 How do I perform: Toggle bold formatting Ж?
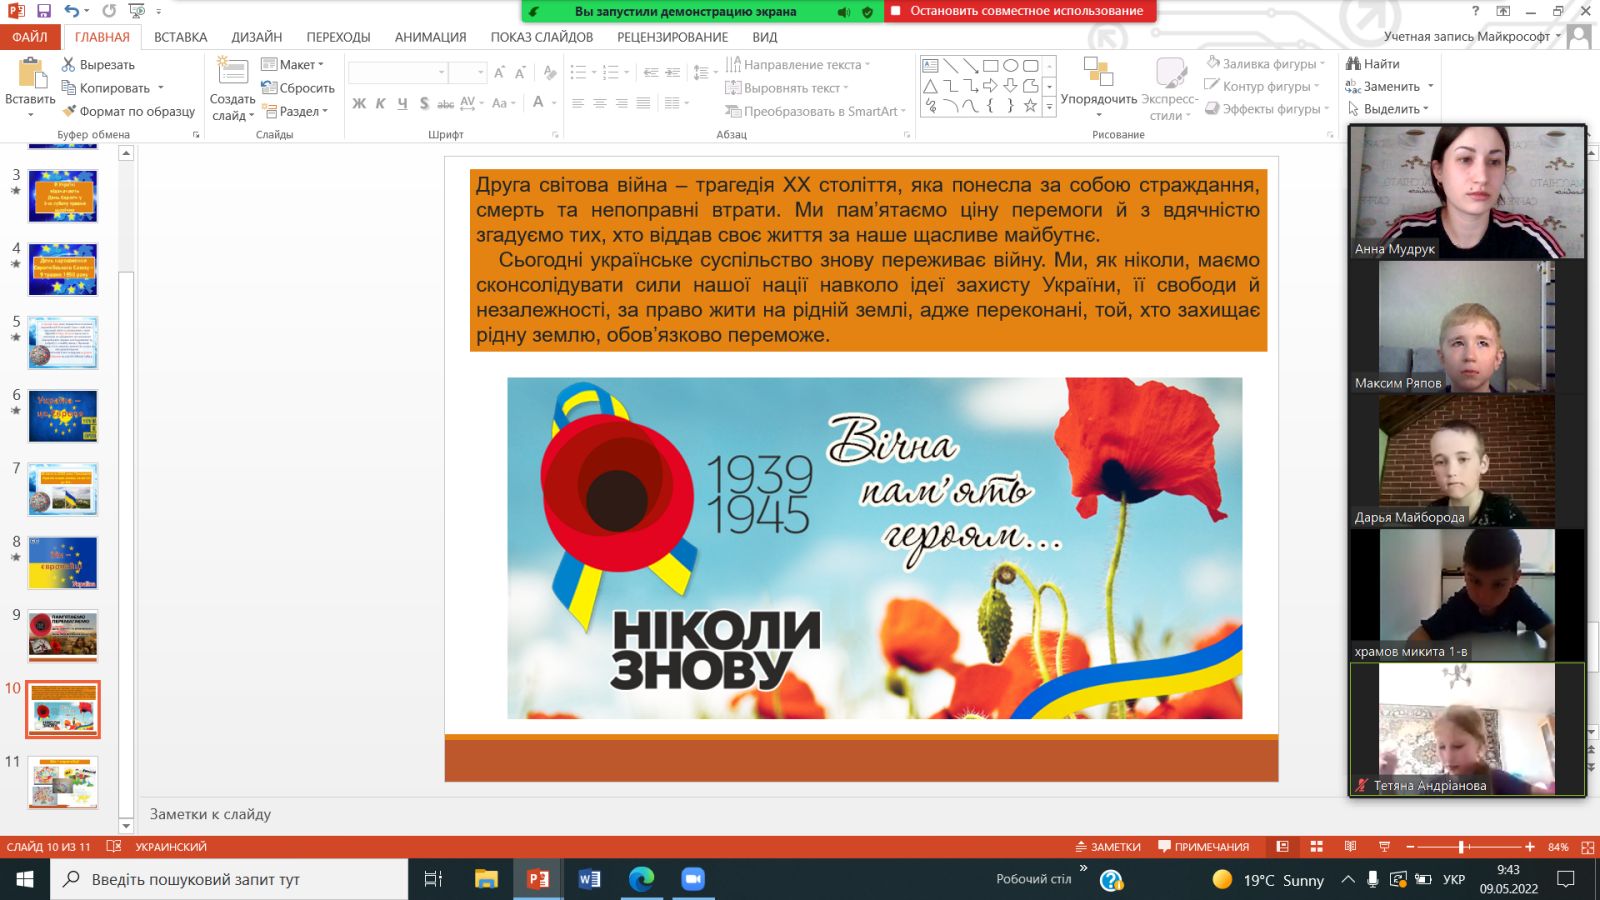359,103
